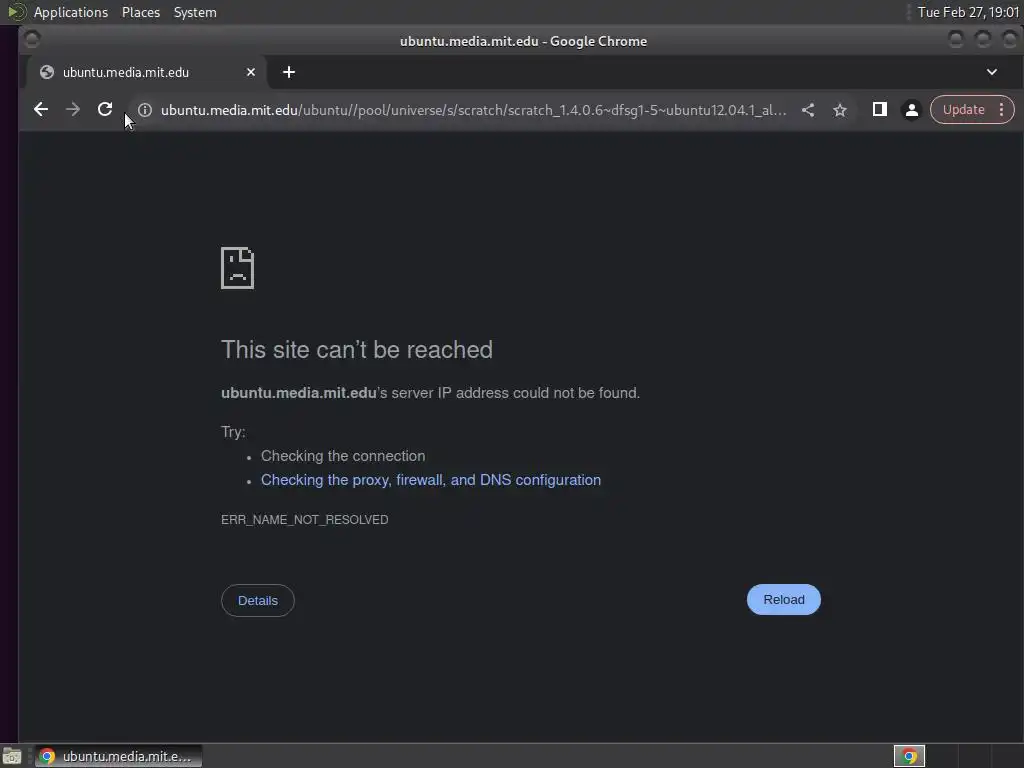
Task: Click the window menu button in title bar
Action: (32, 40)
